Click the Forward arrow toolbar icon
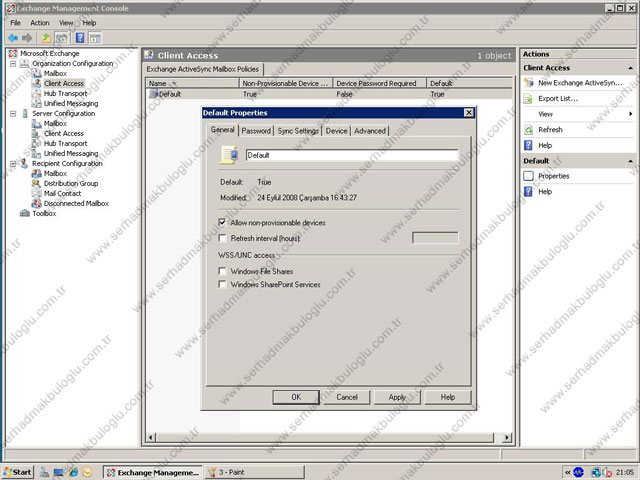The width and height of the screenshot is (640, 480). pos(27,38)
